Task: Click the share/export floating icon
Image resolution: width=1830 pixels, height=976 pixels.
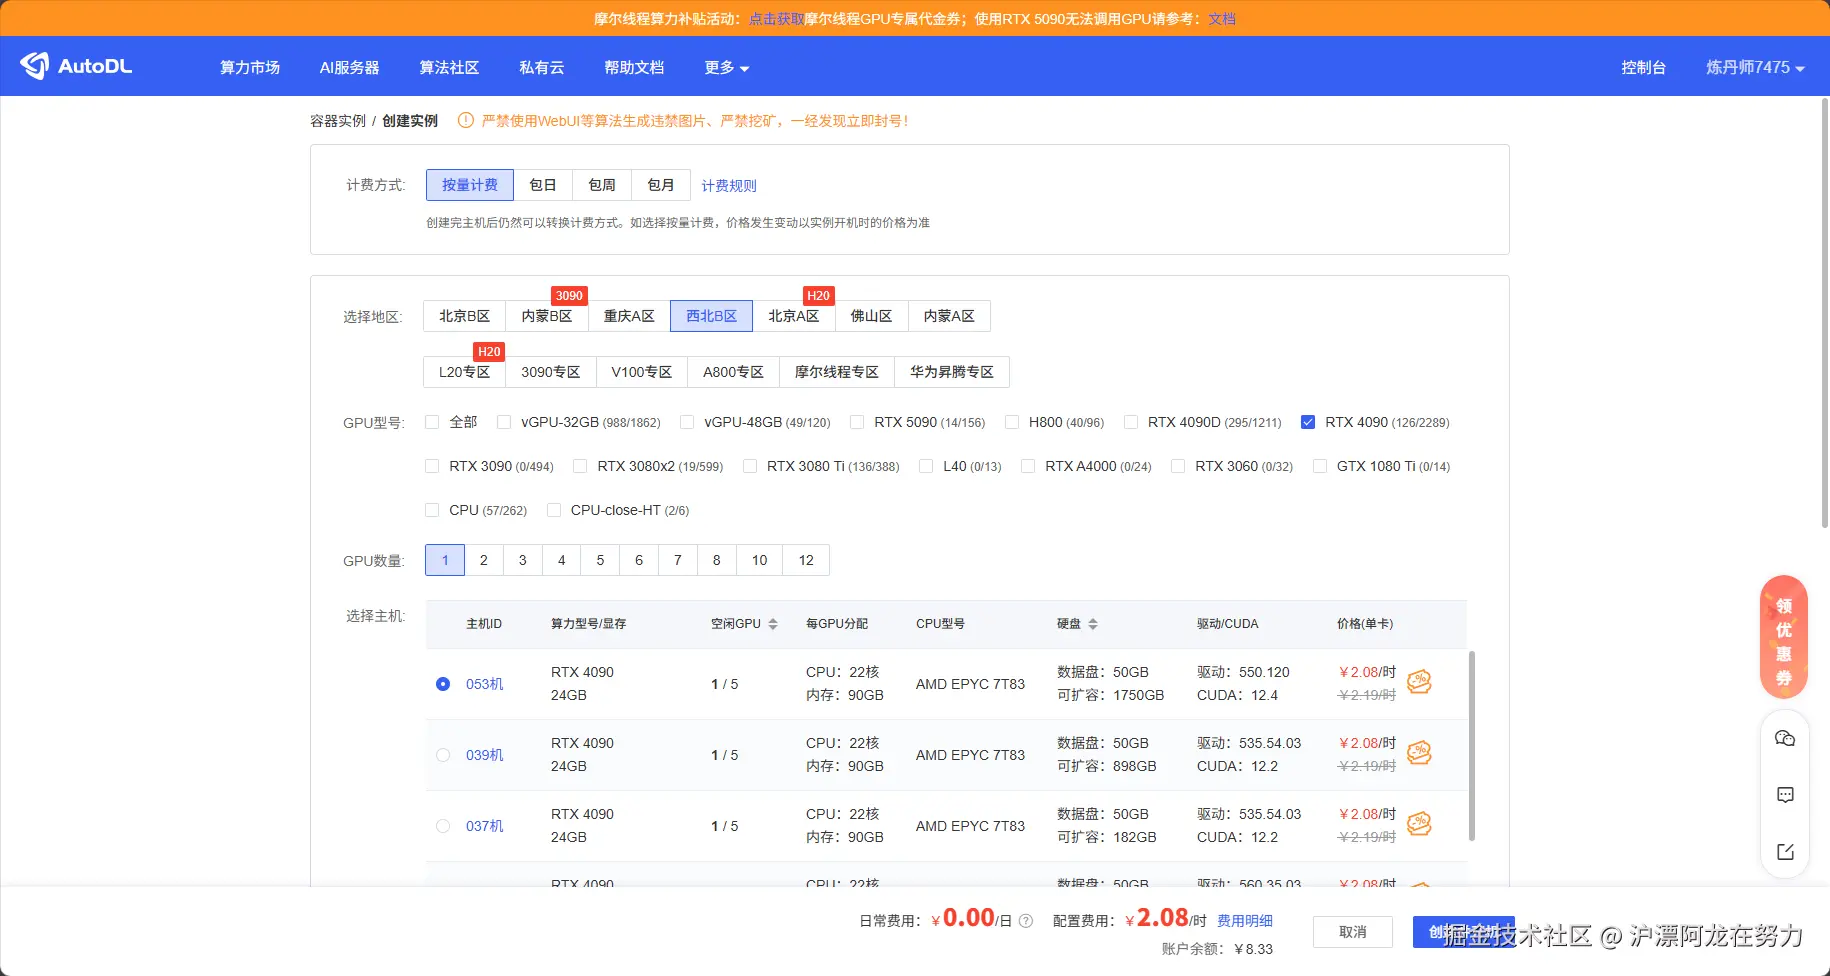Action: pyautogui.click(x=1785, y=852)
